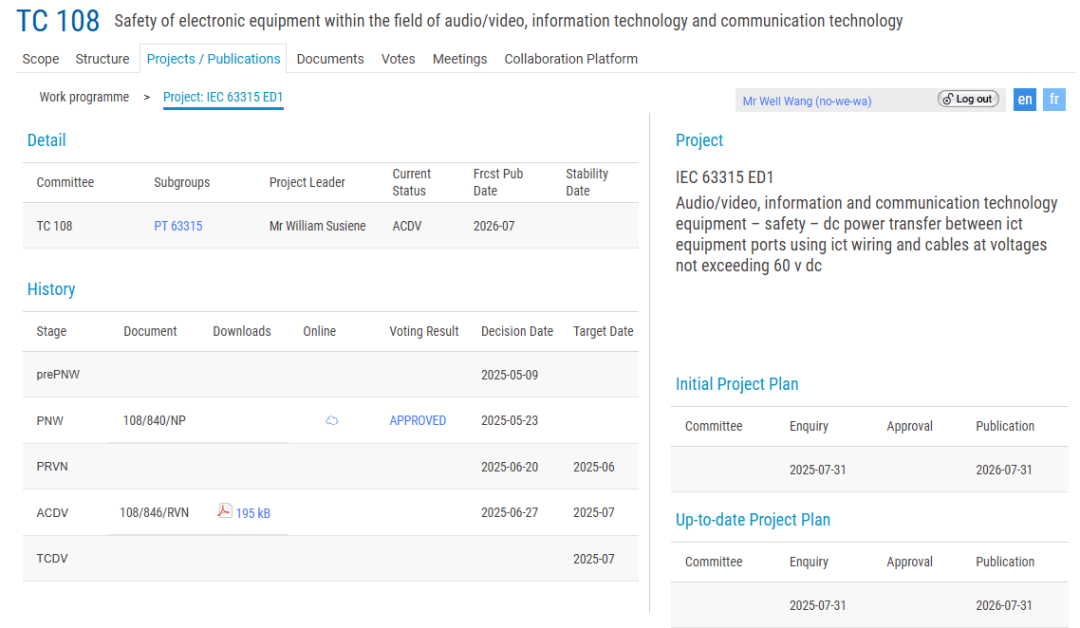Viewport: 1080px width, 628px height.
Task: View the Meetings tab
Action: pos(460,59)
